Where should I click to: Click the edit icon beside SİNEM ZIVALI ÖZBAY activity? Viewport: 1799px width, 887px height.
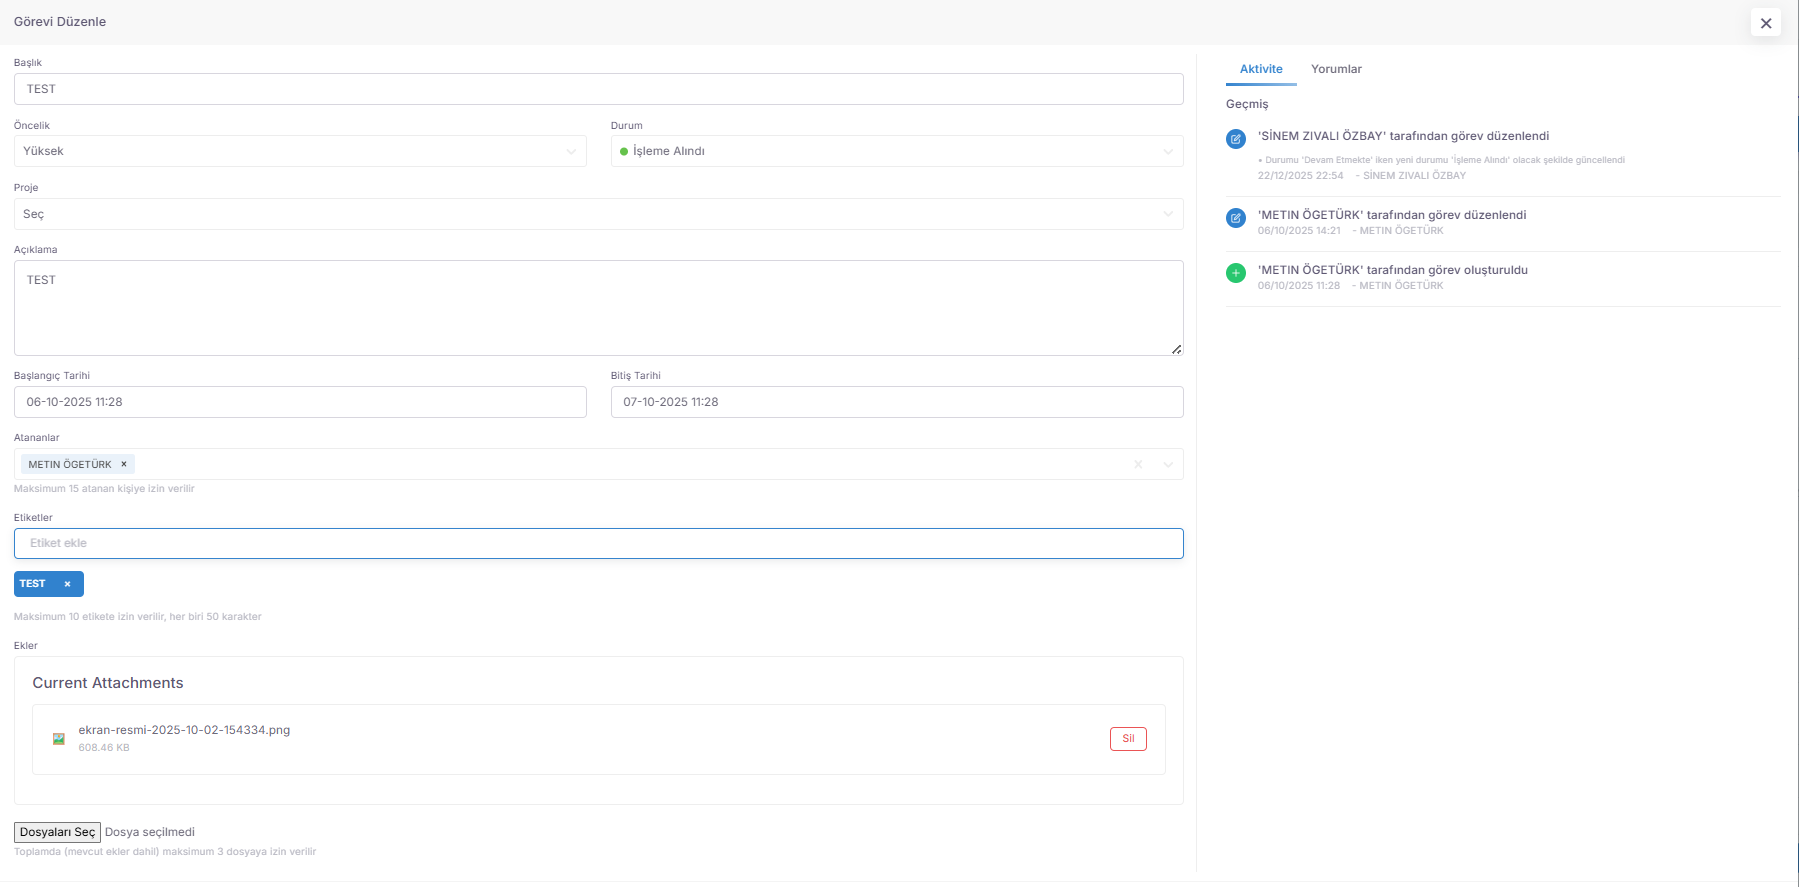(1236, 139)
